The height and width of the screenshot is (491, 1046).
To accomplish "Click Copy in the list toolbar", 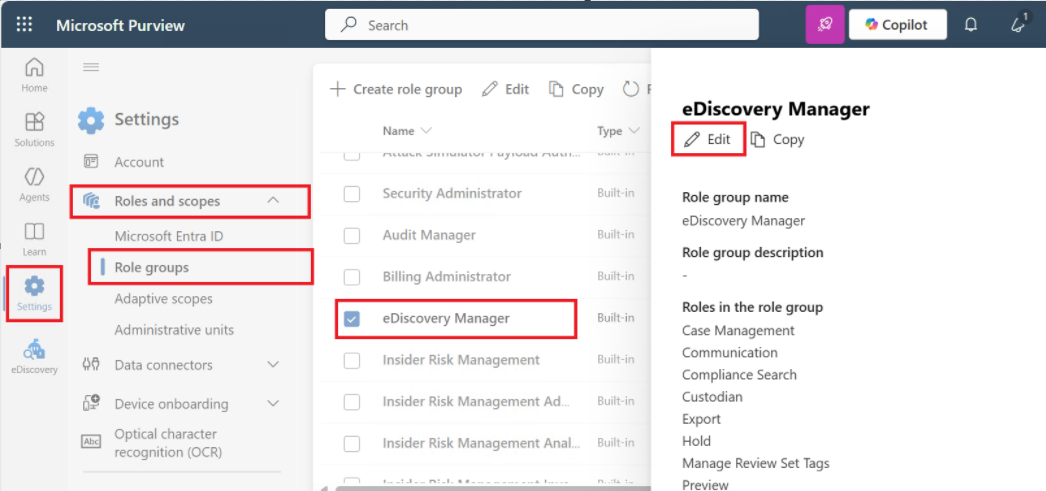I will click(576, 89).
